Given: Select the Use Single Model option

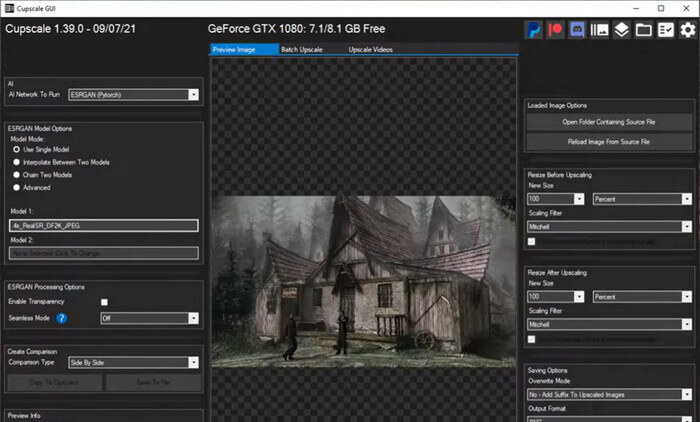Looking at the screenshot, I should (16, 149).
